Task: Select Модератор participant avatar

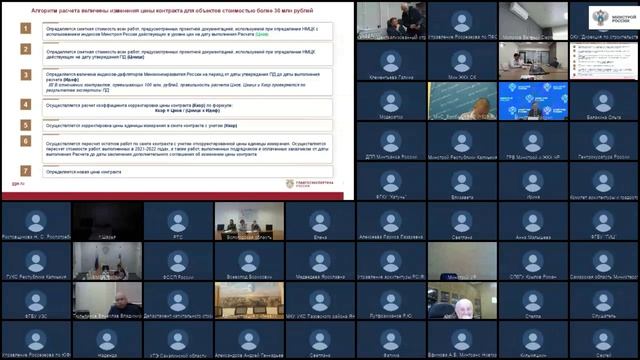Action: coord(391,102)
